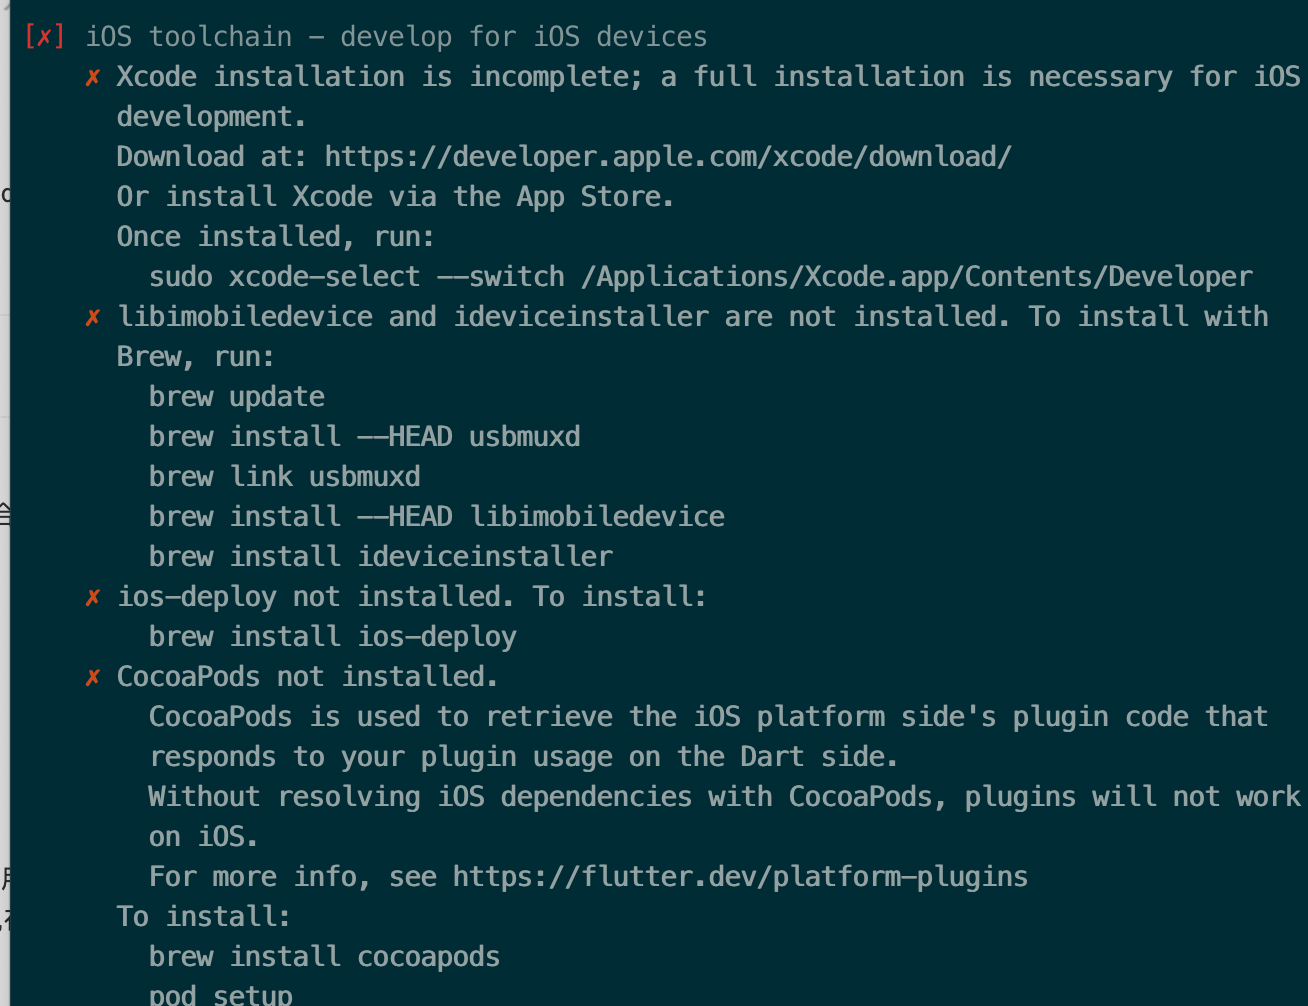
Task: Click the ✗ mark beside libimobiledevice warning
Action: 93,317
